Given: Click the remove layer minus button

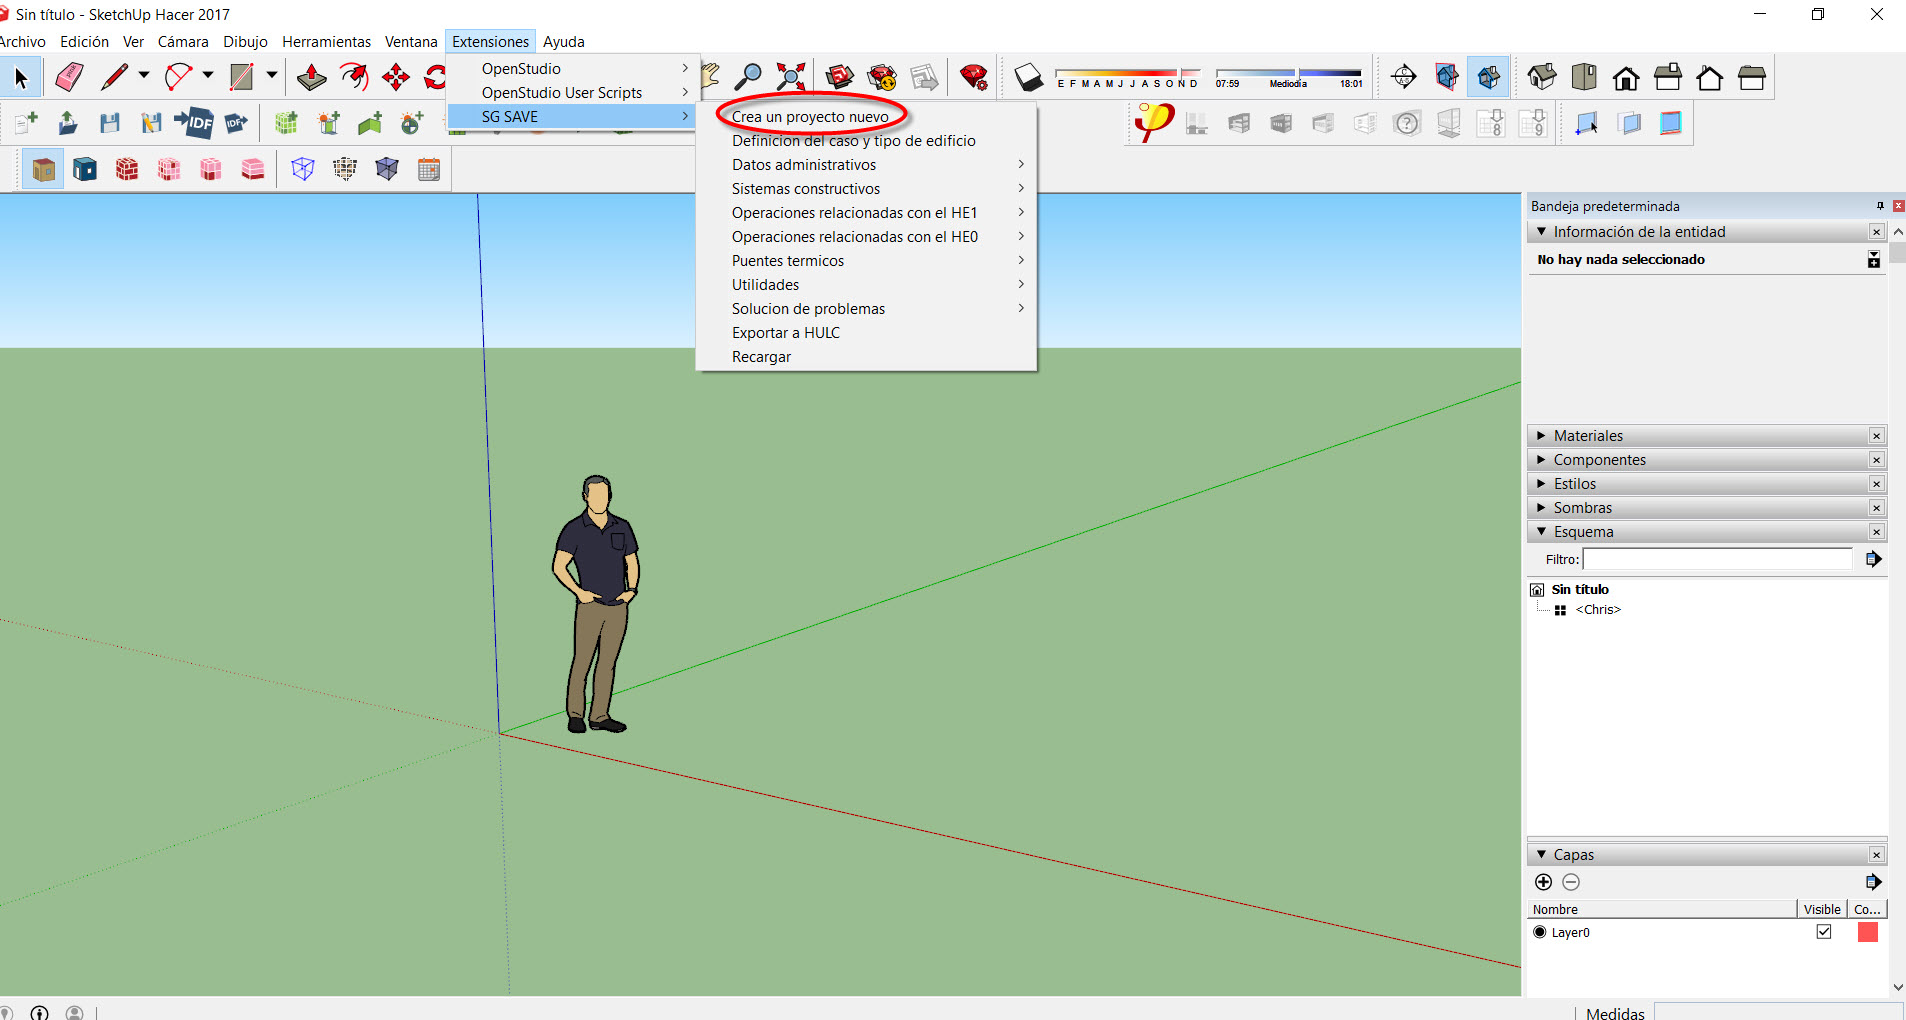Looking at the screenshot, I should 1571,882.
